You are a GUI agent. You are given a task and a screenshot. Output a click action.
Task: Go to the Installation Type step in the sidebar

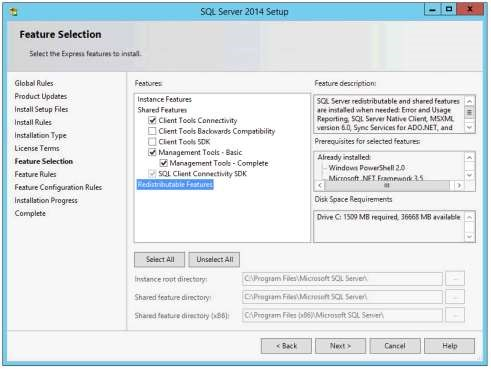tap(40, 135)
